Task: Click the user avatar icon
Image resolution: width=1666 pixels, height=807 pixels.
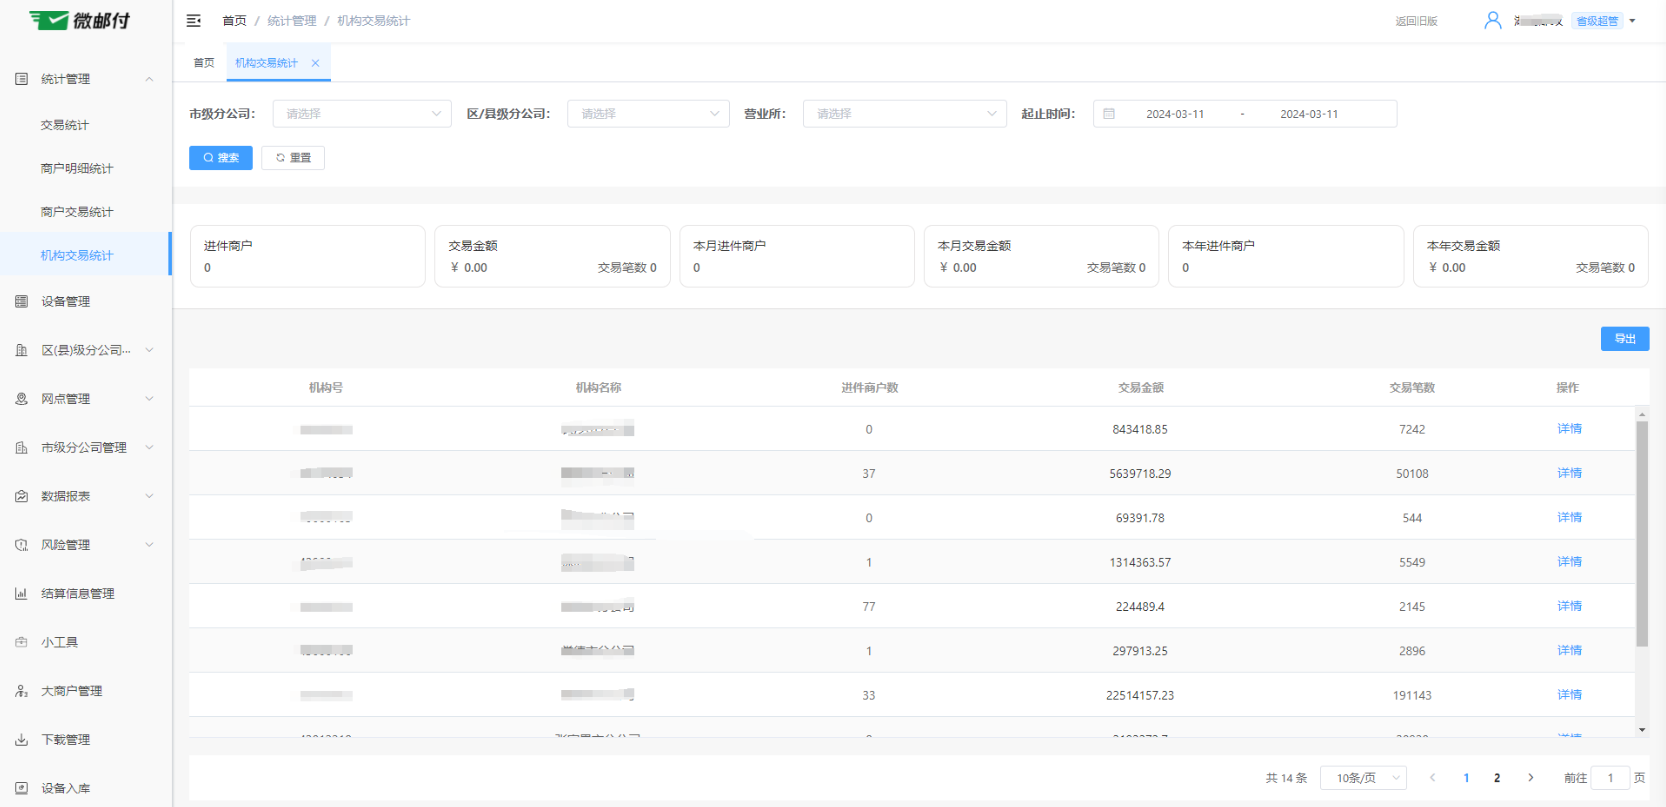Action: coord(1492,21)
